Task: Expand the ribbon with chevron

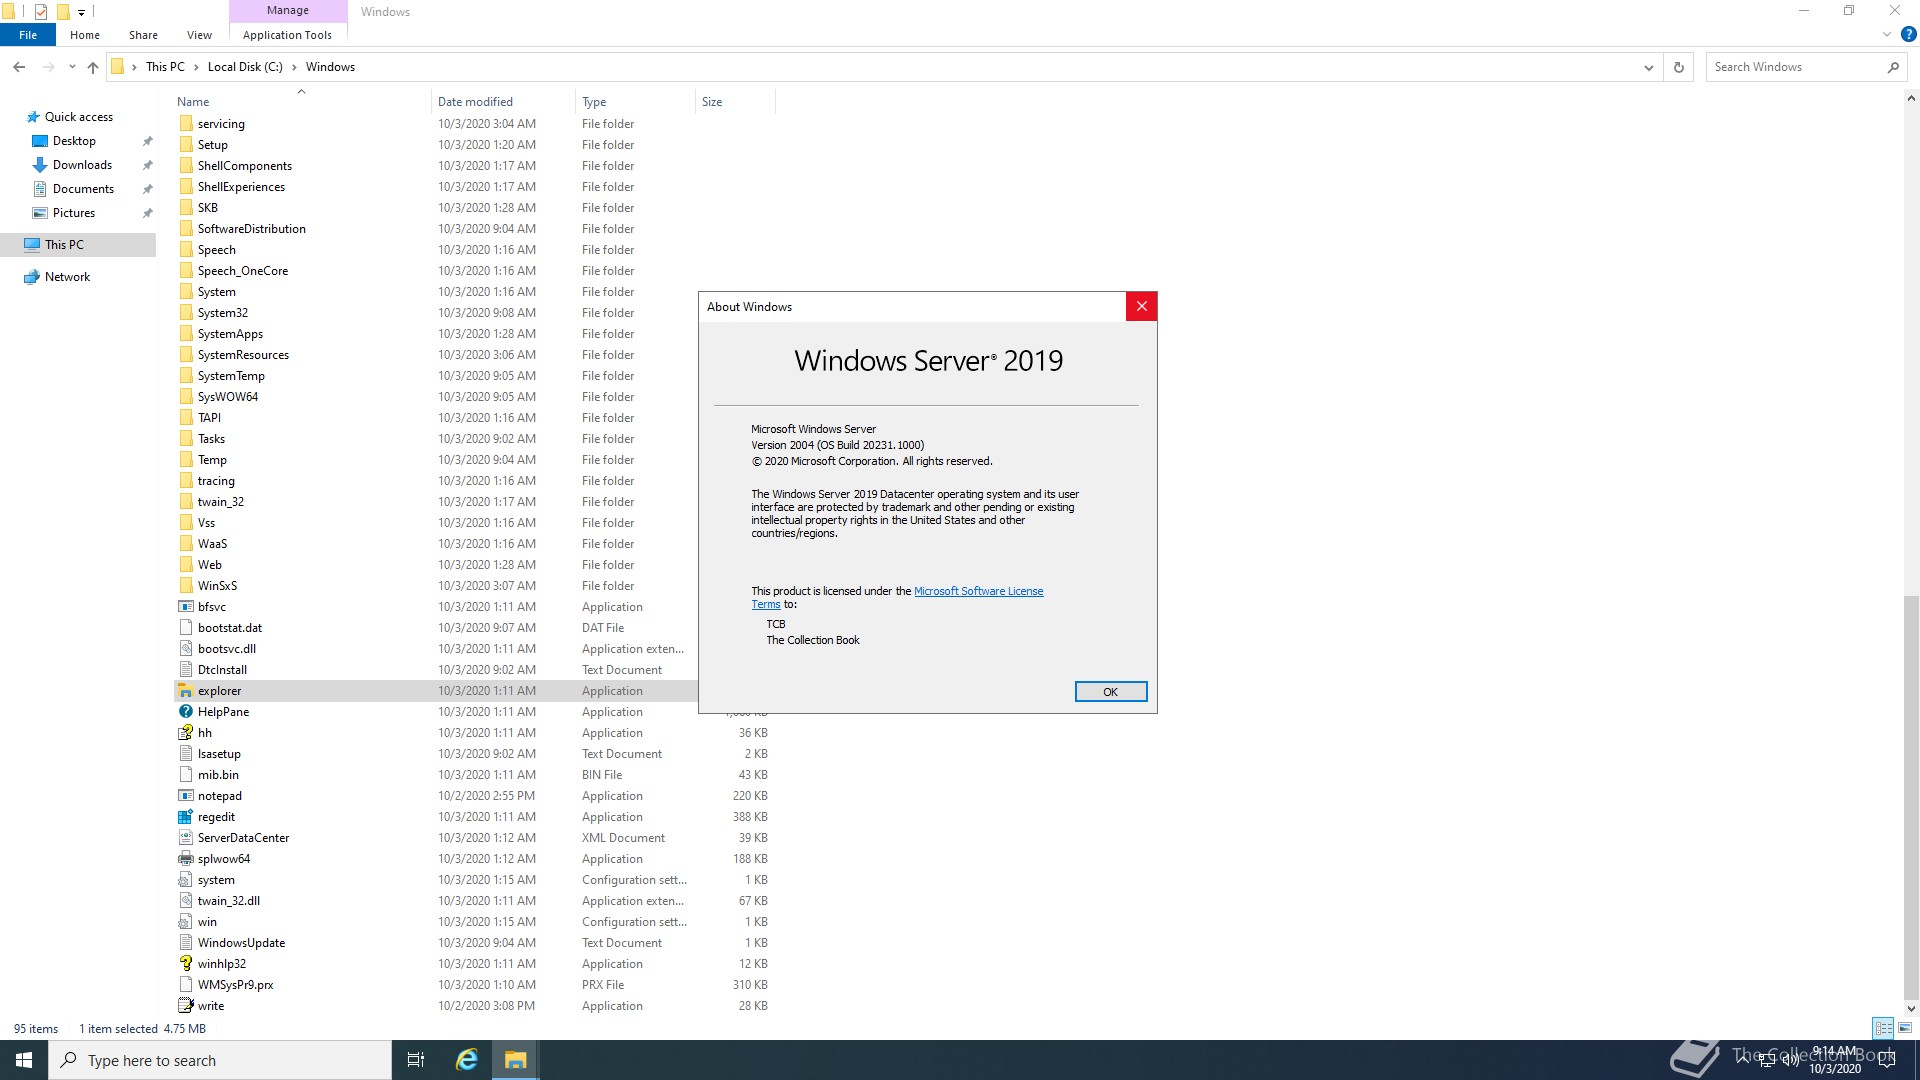Action: 1887,34
